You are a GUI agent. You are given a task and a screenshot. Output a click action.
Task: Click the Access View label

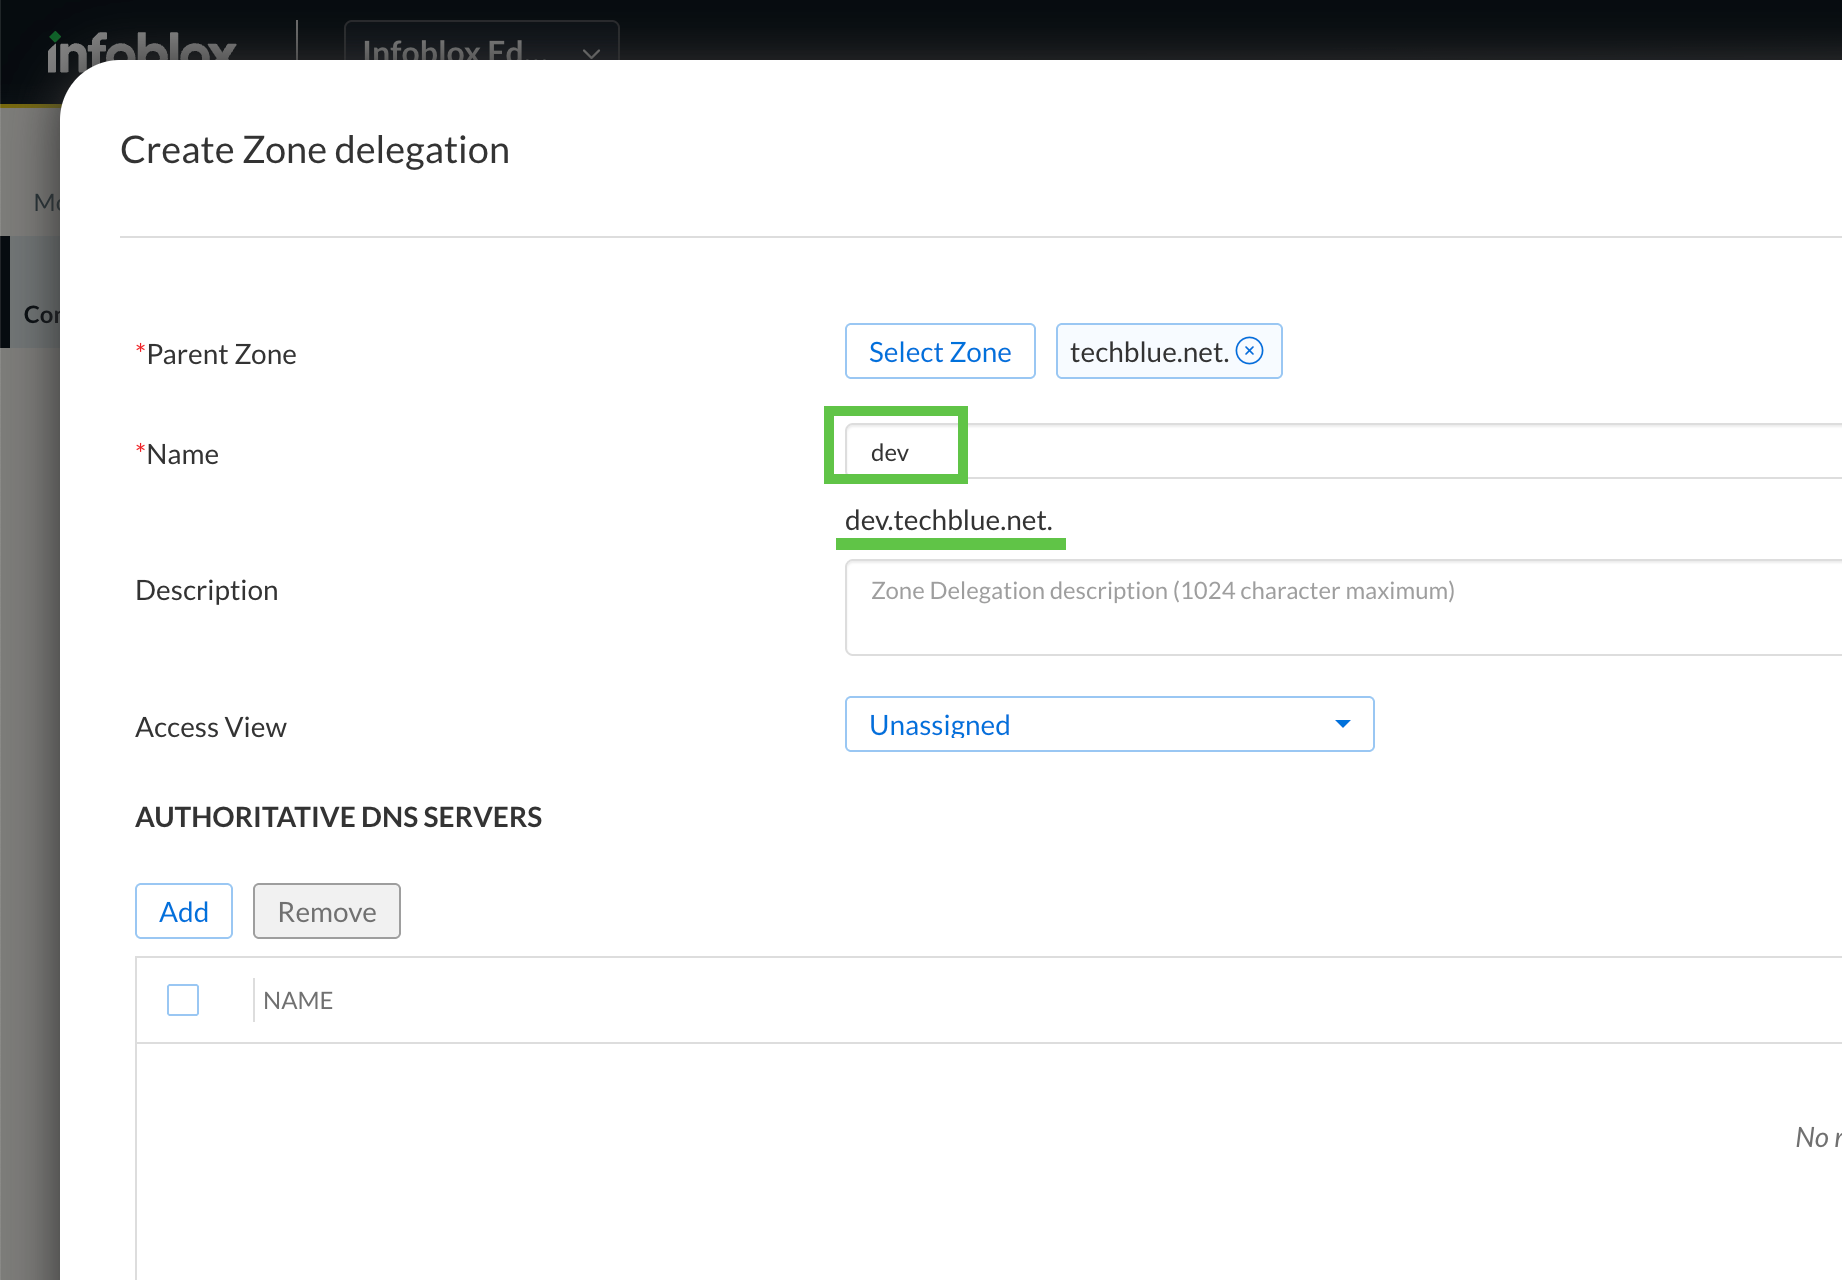coord(211,727)
